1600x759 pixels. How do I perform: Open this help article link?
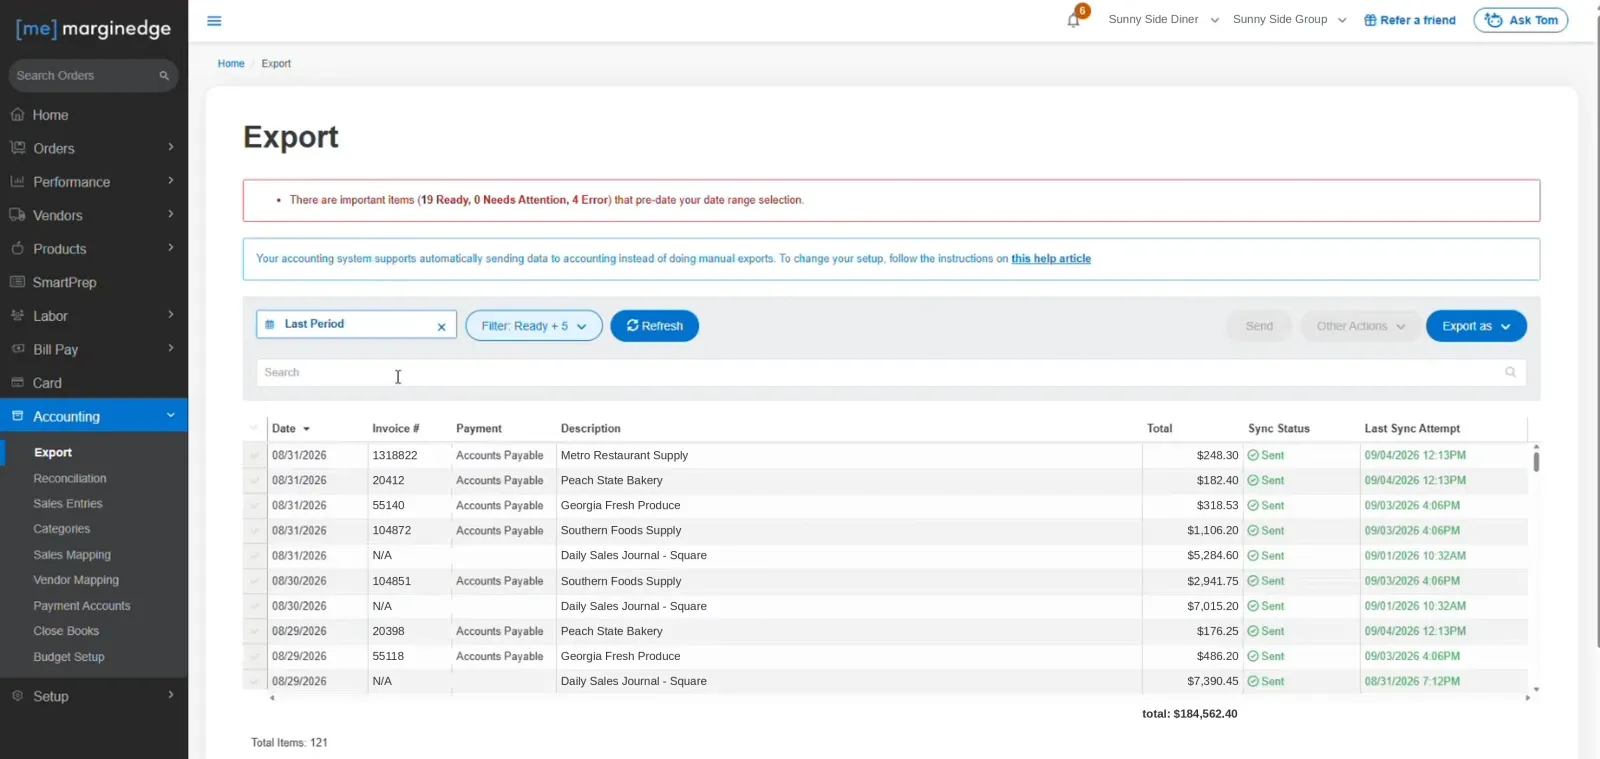coord(1051,259)
